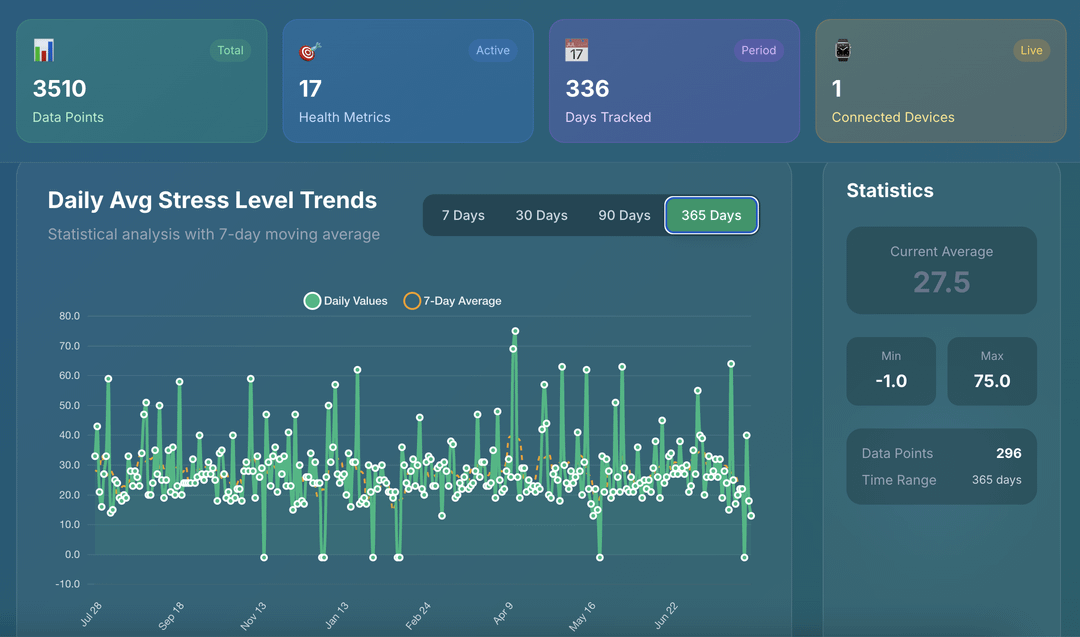1080x637 pixels.
Task: Click the Max 75.0 statistic box
Action: coord(992,371)
